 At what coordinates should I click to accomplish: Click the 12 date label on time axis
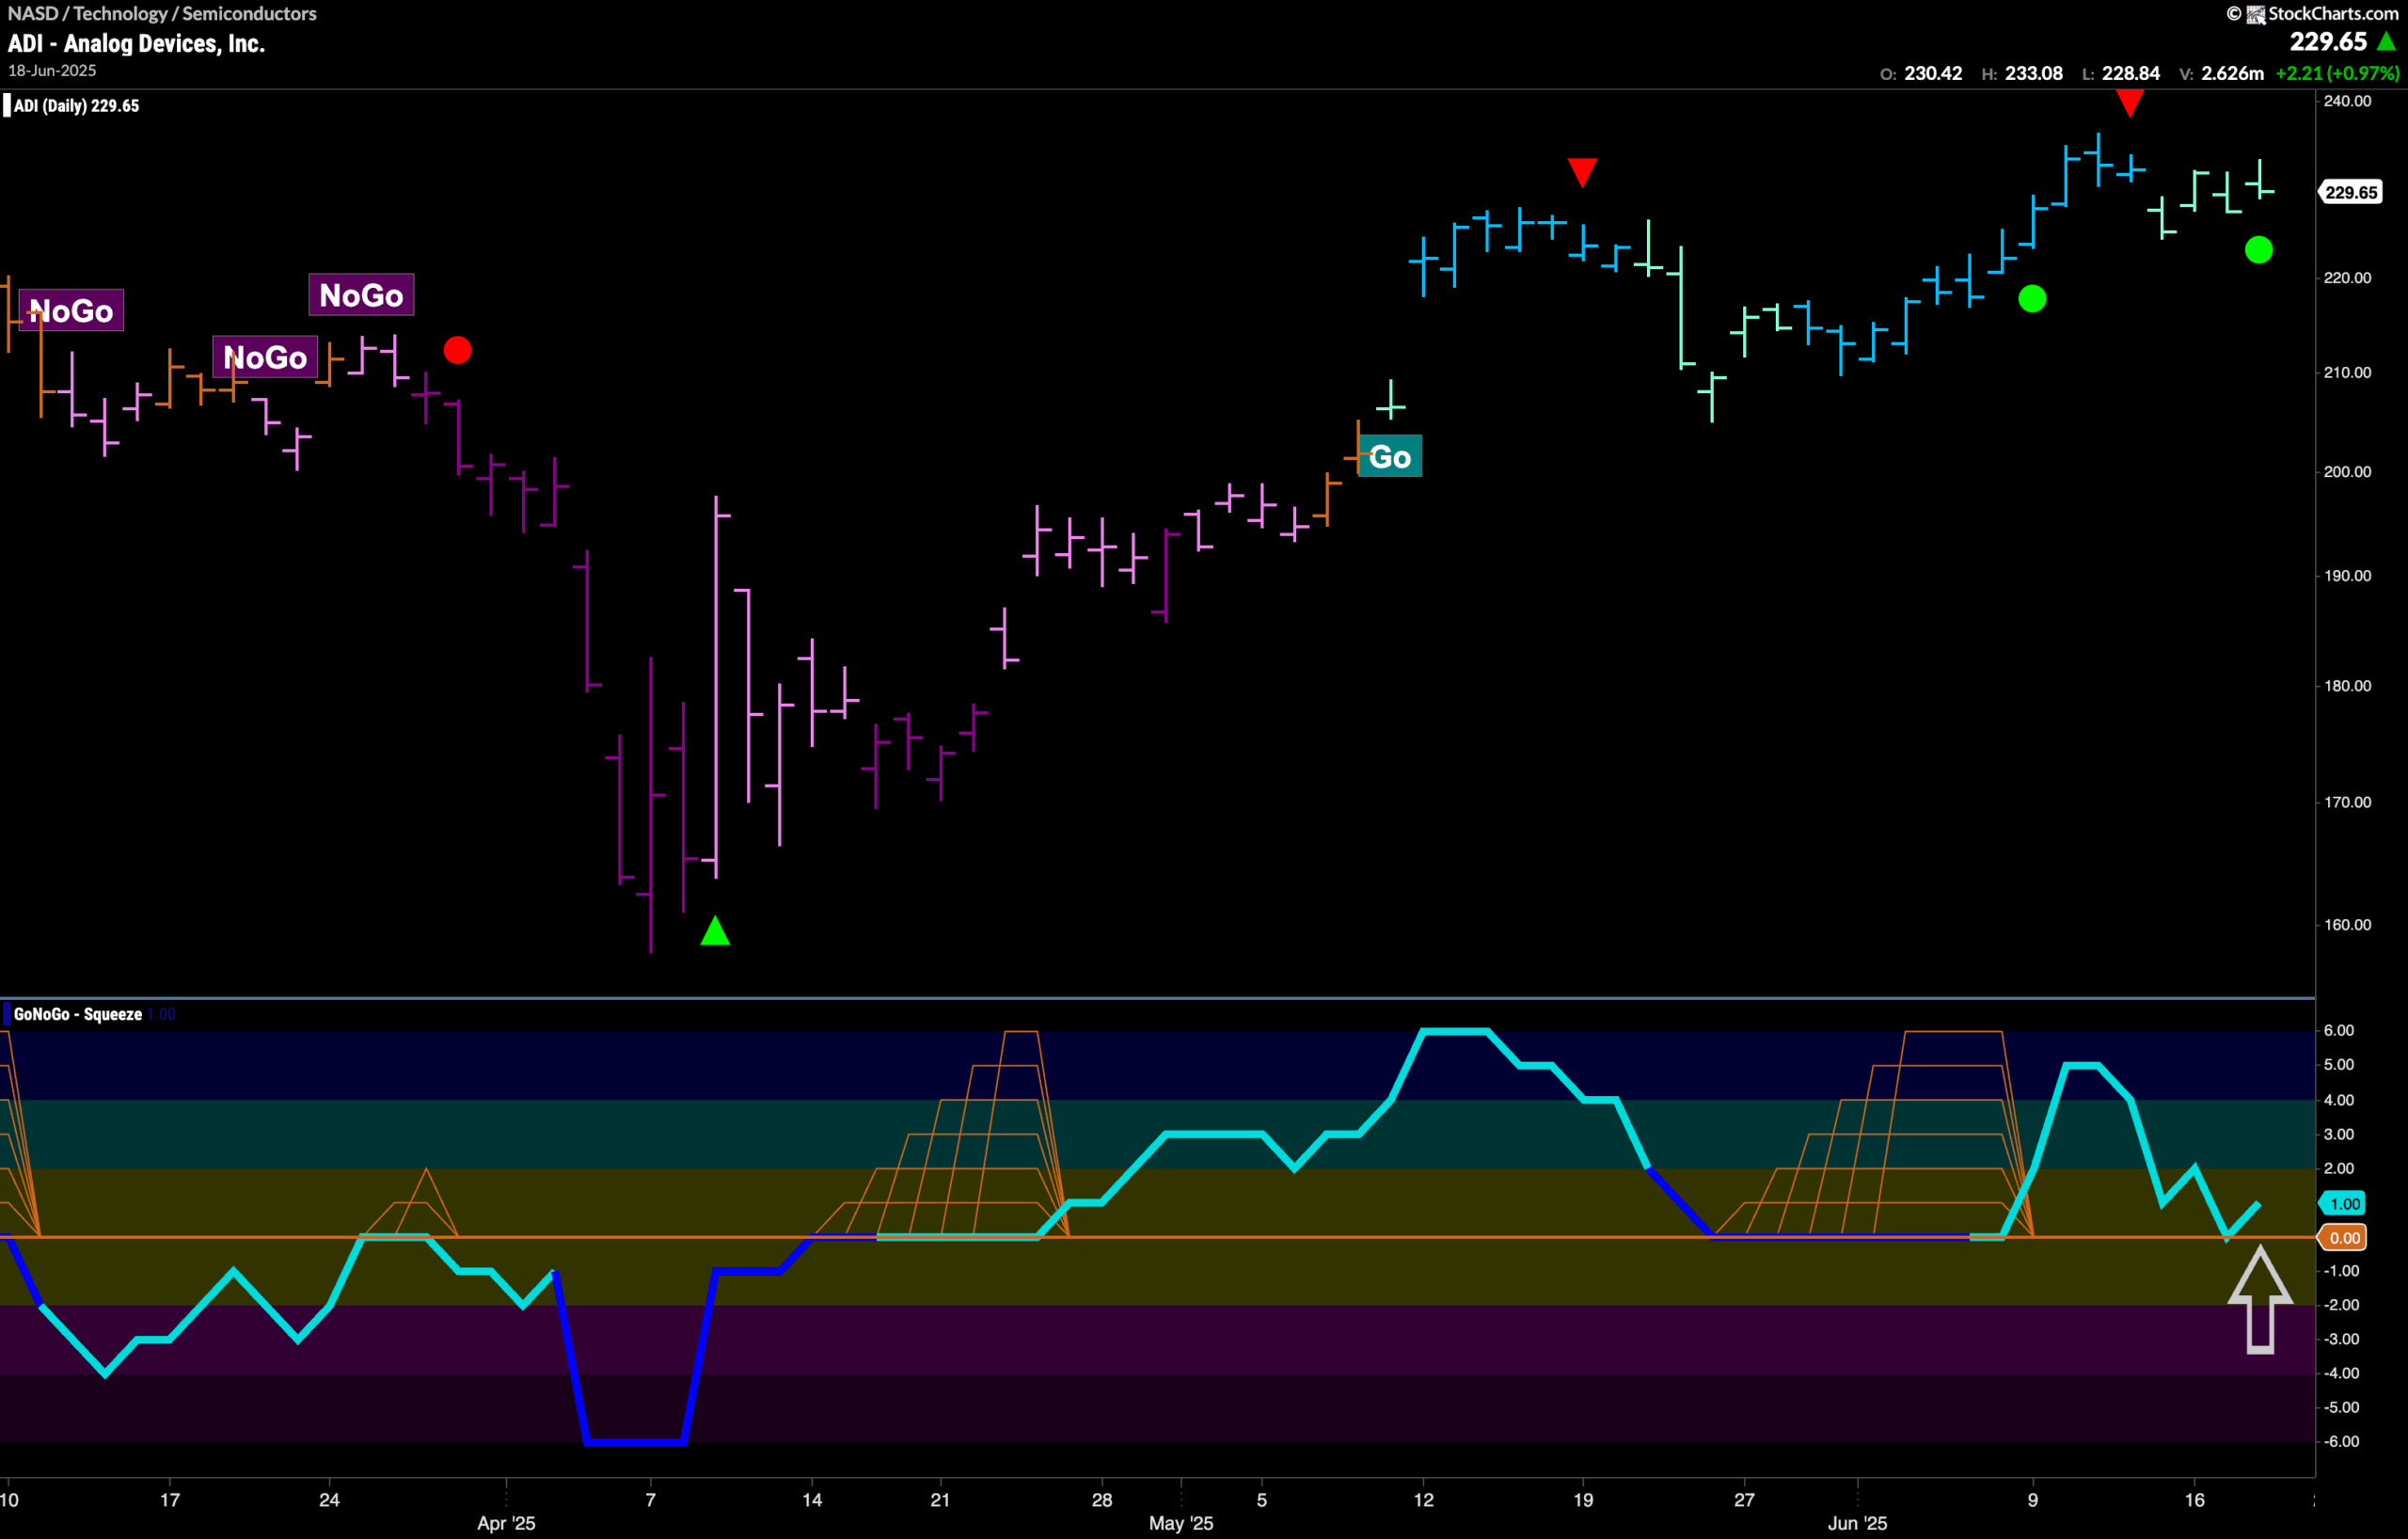pyautogui.click(x=1423, y=1500)
